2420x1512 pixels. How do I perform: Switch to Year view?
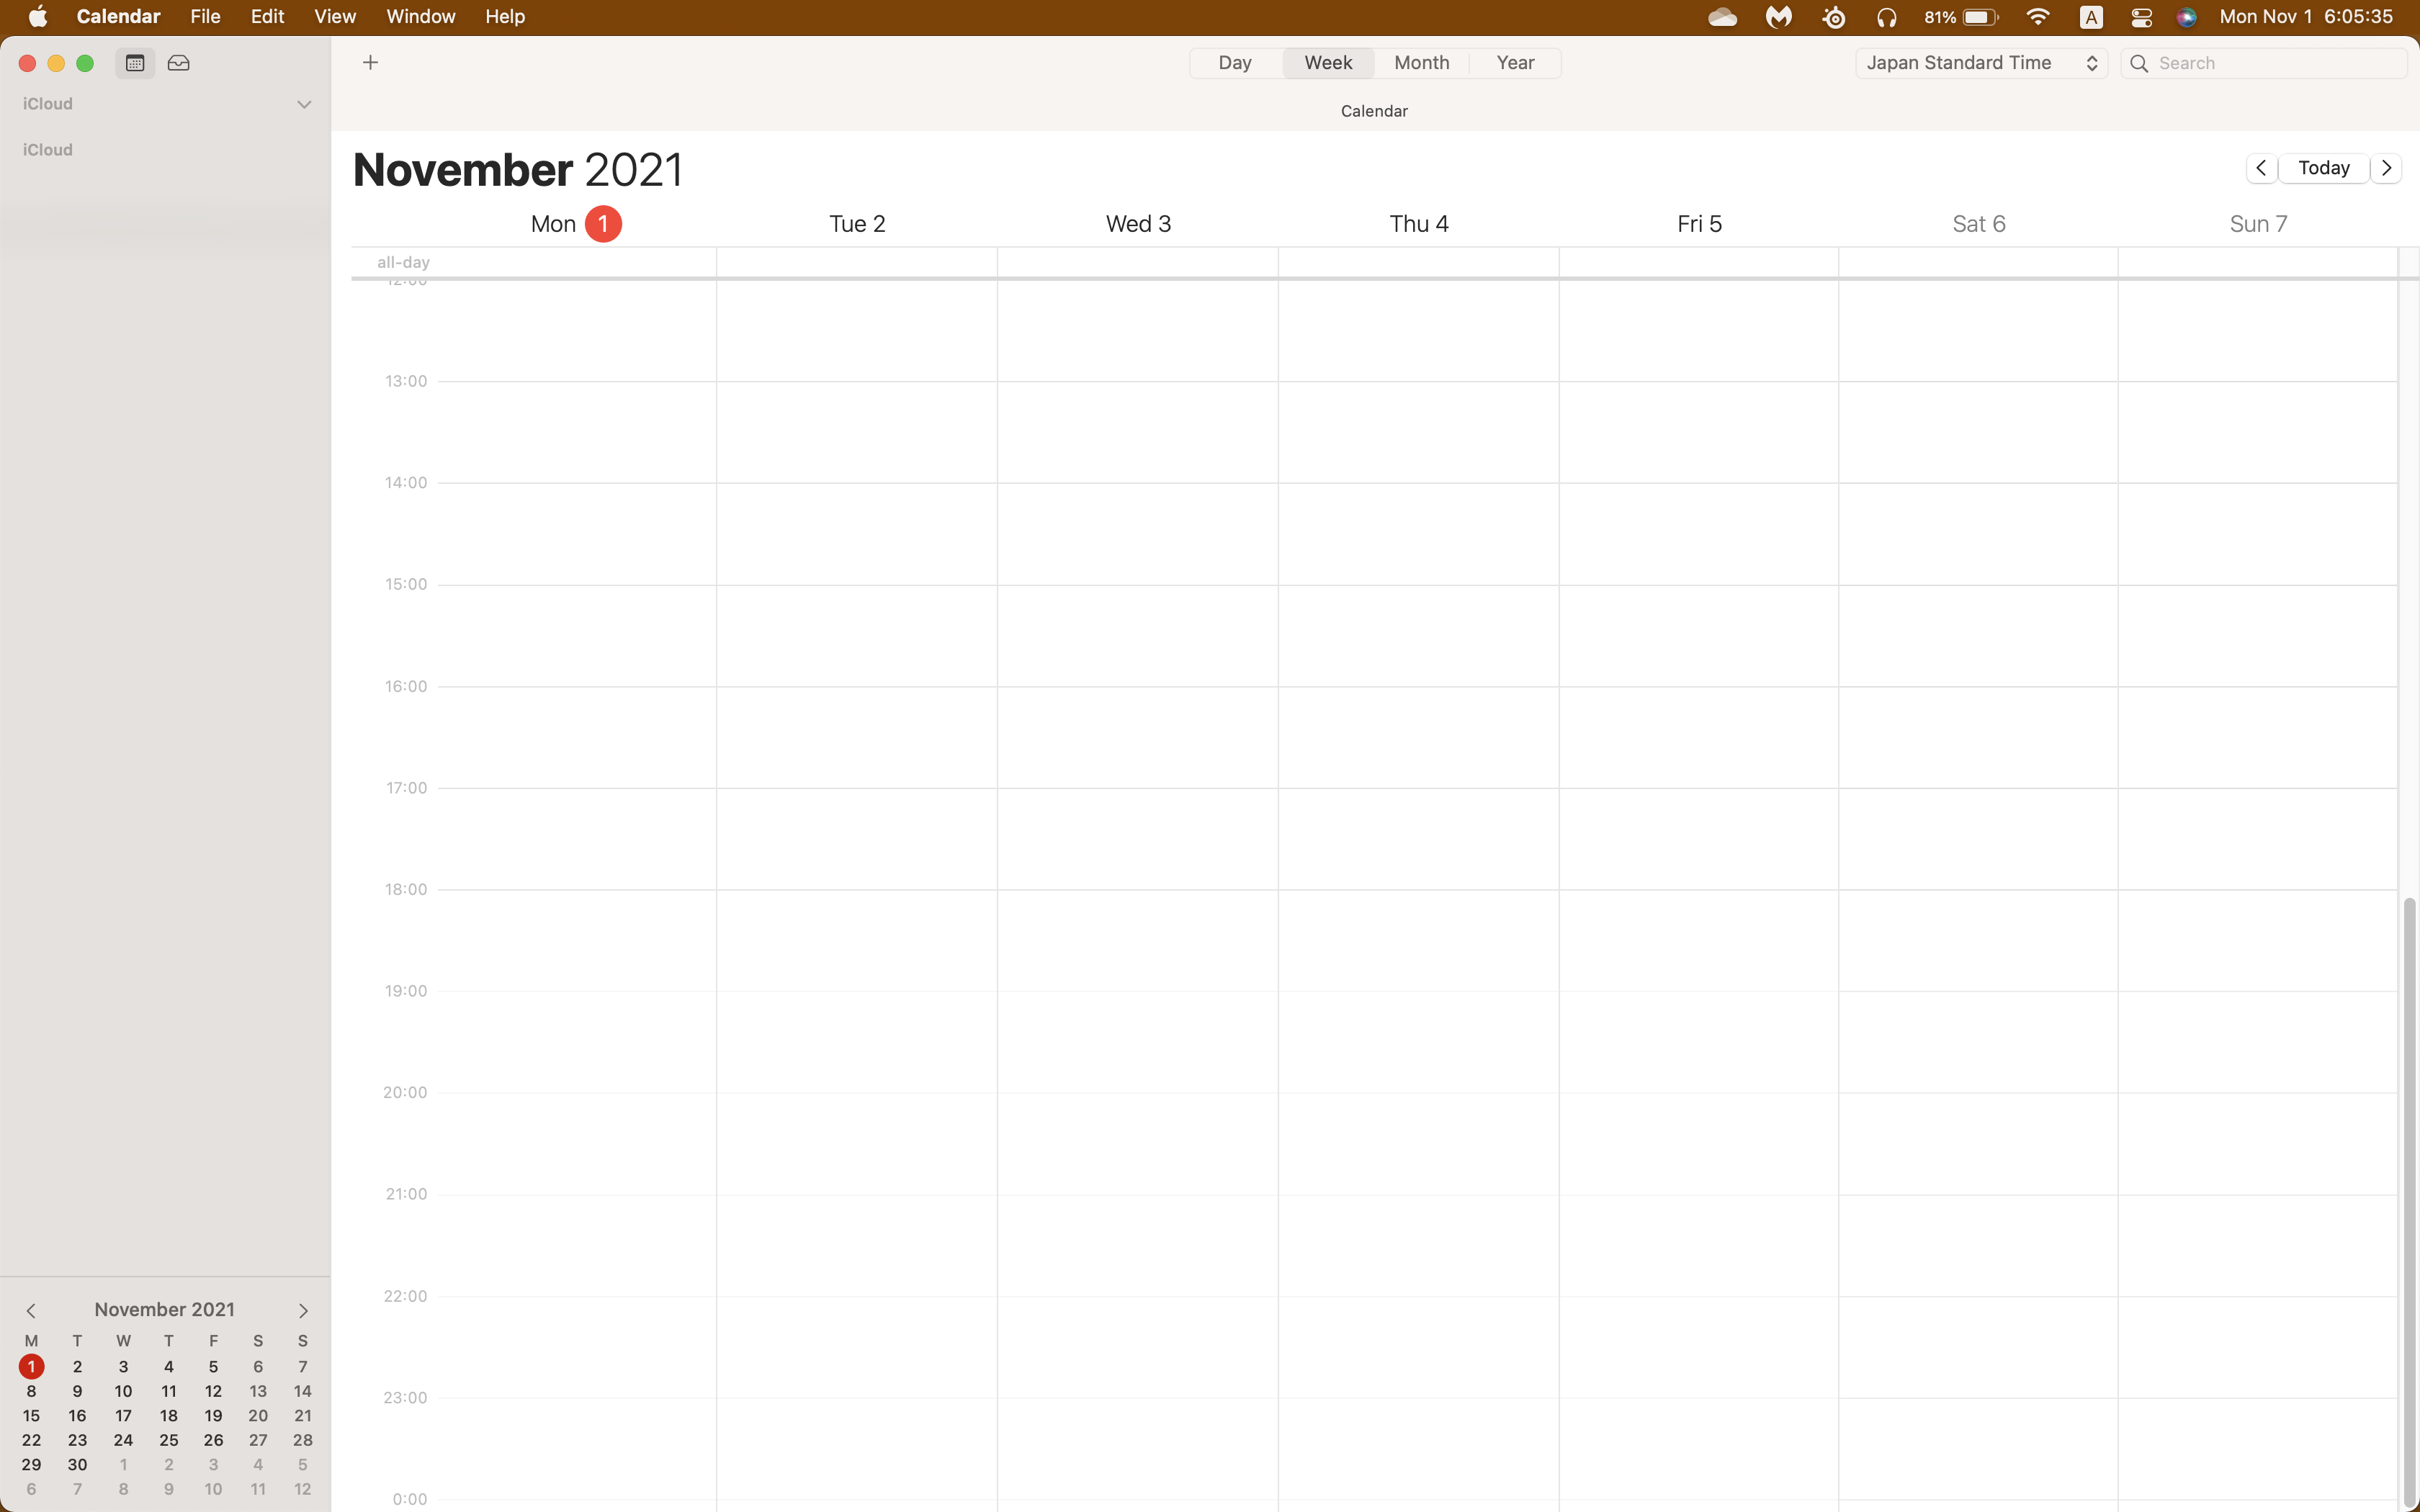1515,63
